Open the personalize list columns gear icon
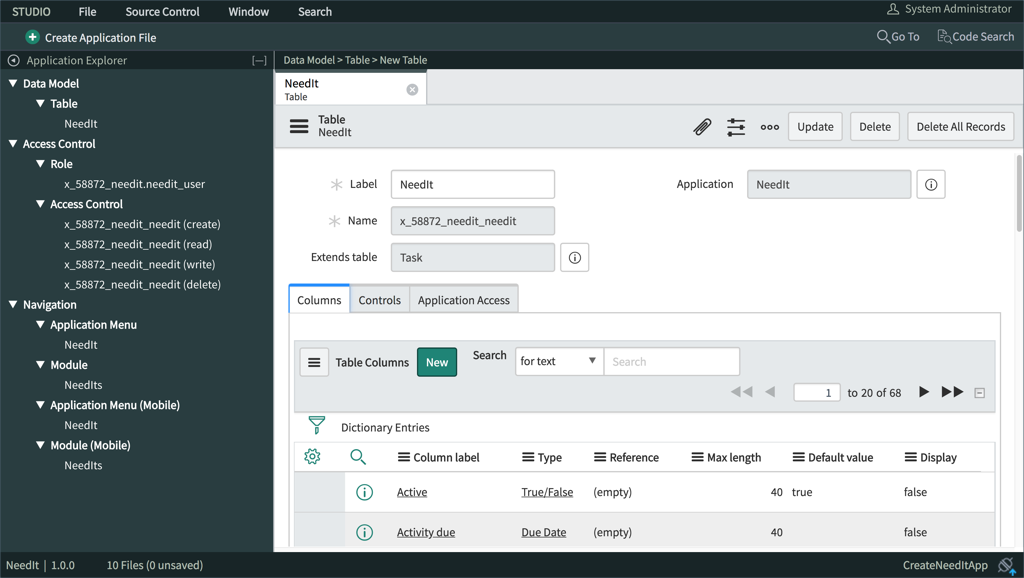Image resolution: width=1024 pixels, height=578 pixels. 311,457
